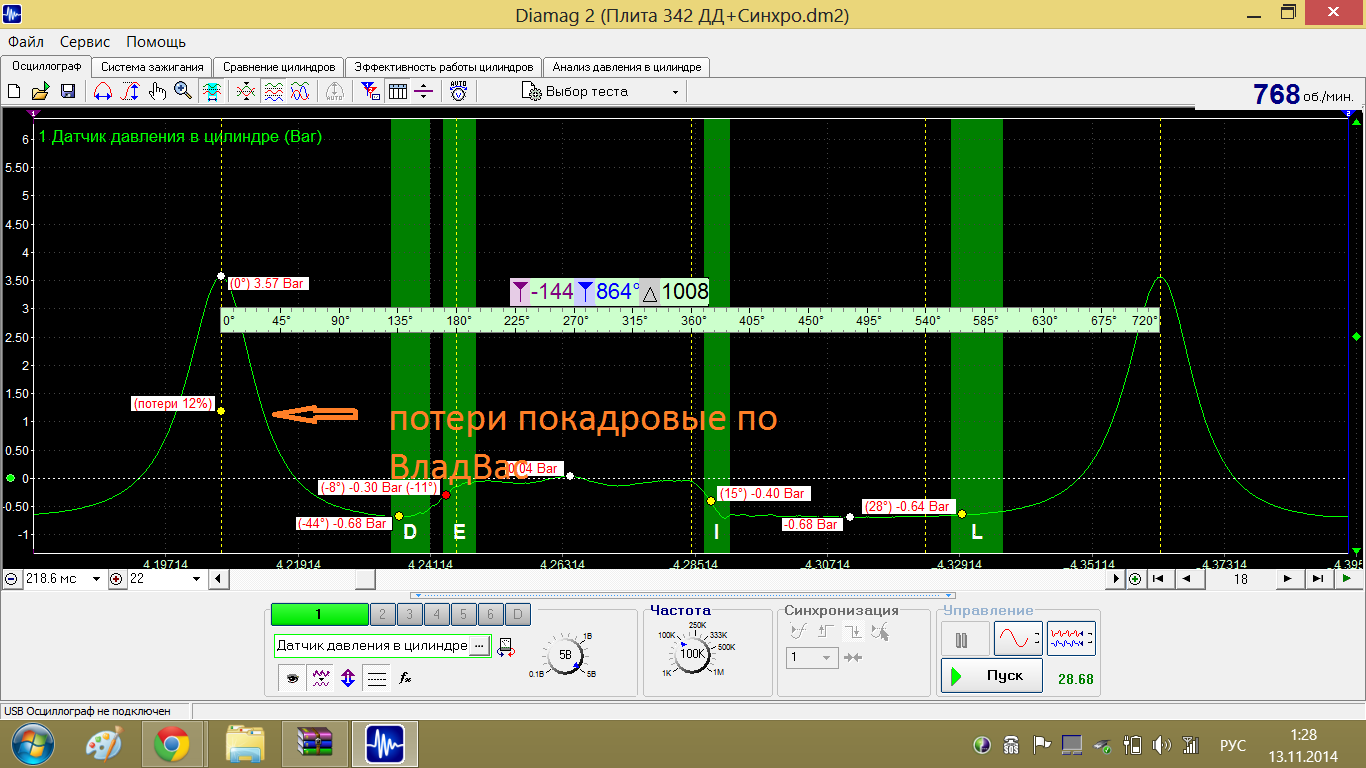Click the Датчик давления в цилиндре sensor field
The image size is (1366, 768).
click(x=372, y=646)
